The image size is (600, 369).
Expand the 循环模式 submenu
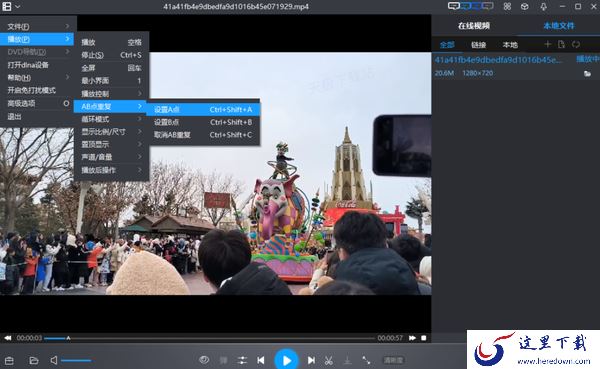(111, 119)
